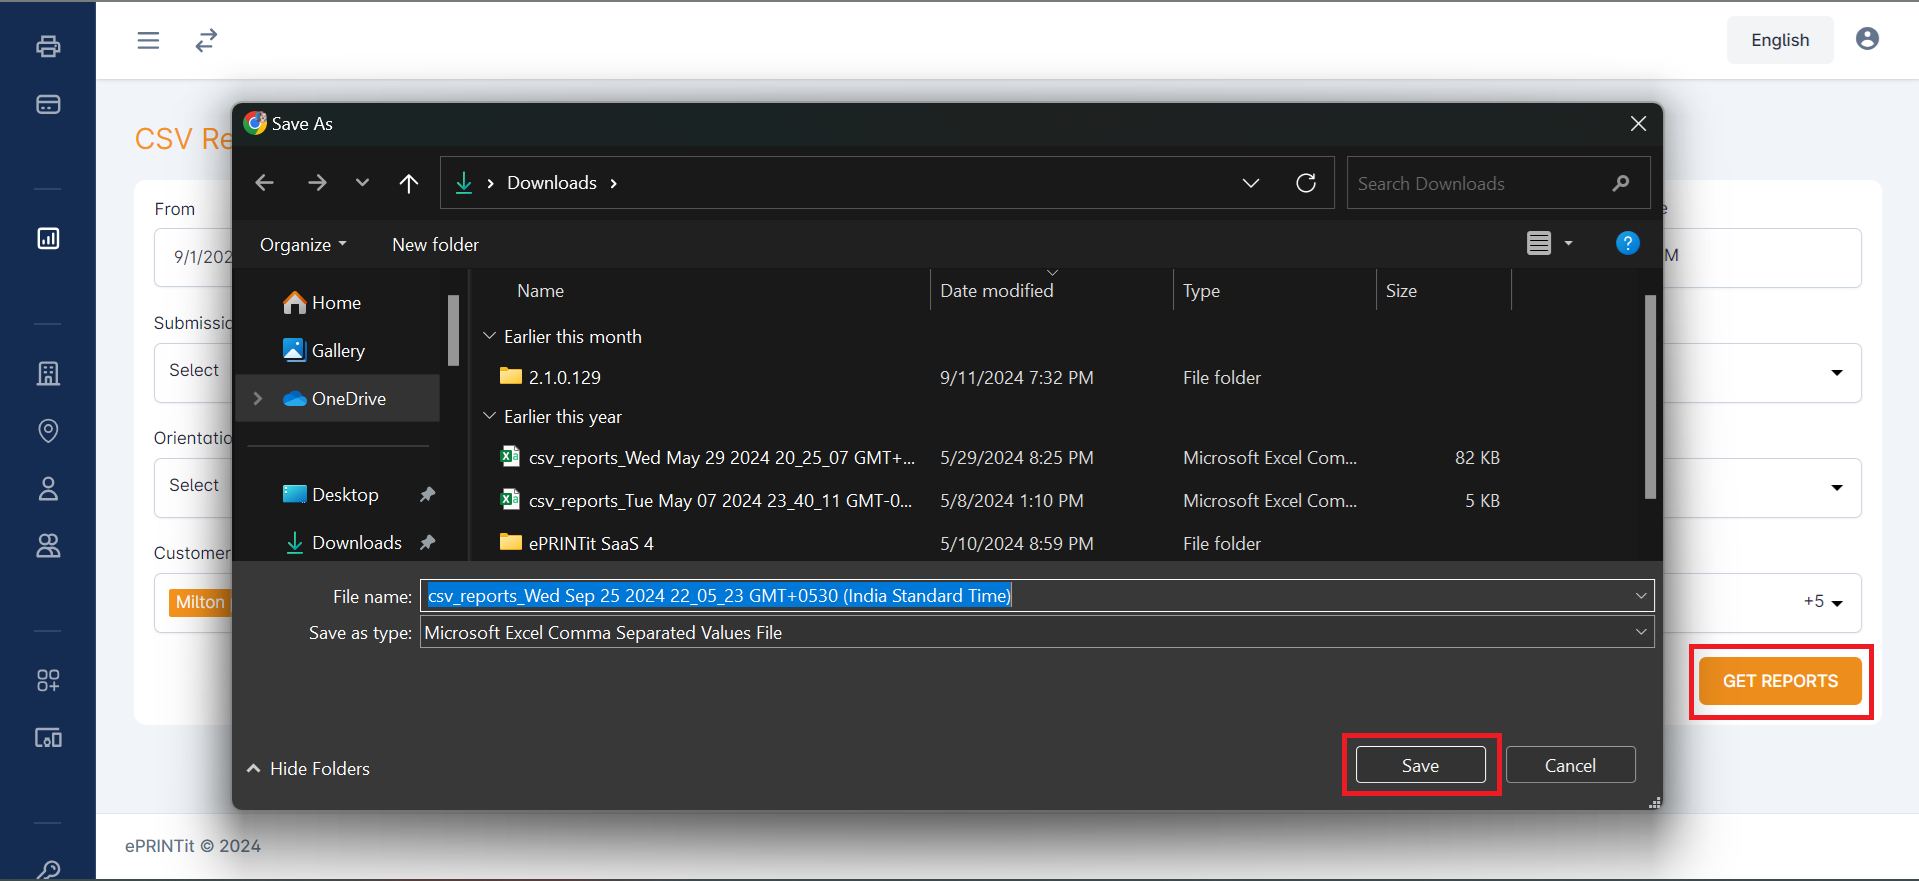Click New folder in the toolbar
1919x881 pixels.
click(x=435, y=245)
